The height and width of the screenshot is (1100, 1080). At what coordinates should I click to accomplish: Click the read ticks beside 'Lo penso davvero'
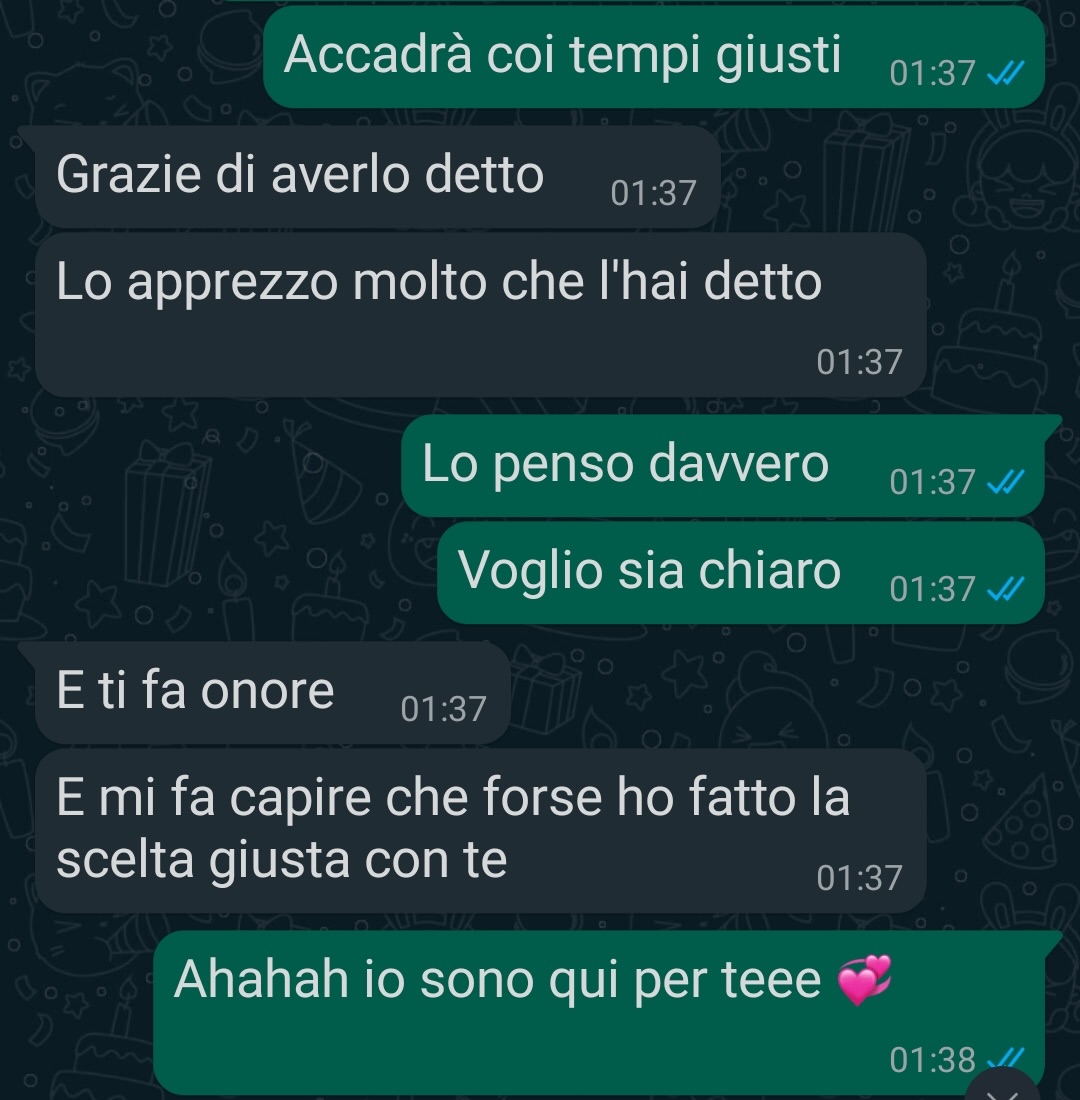(1006, 481)
